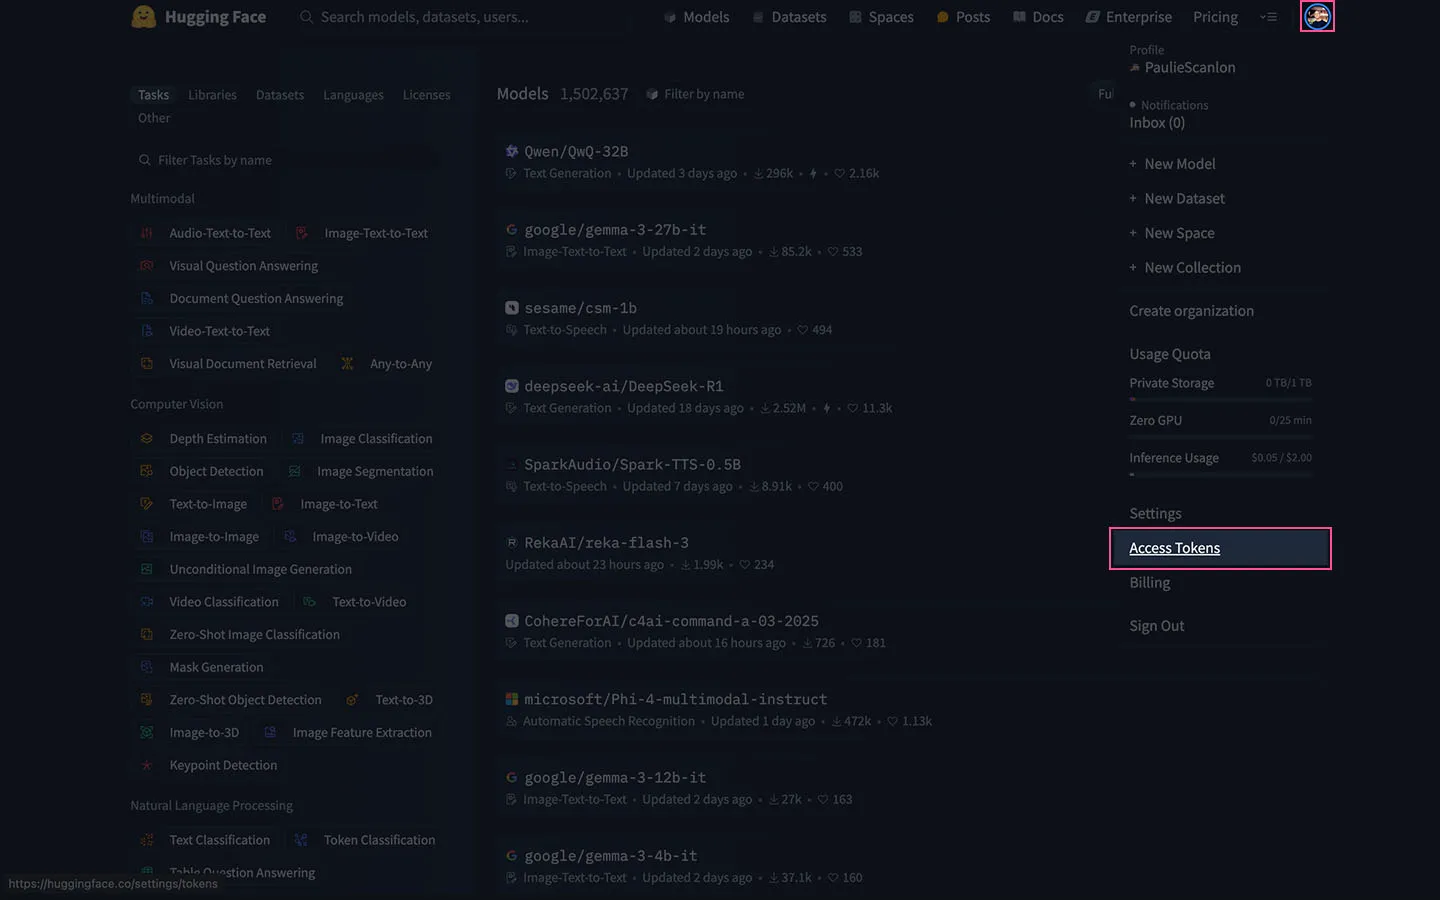The height and width of the screenshot is (900, 1440).
Task: Click the Private Storage usage bar
Action: 1220,399
